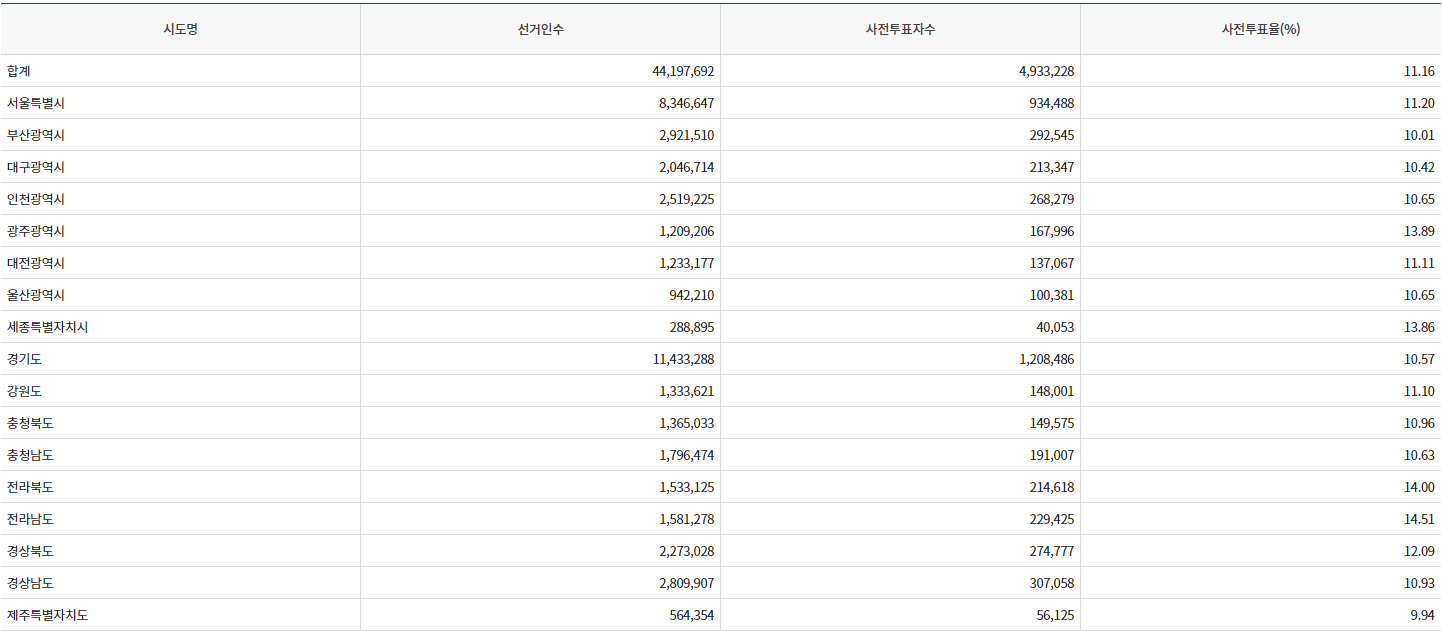
Task: Click the 사전투표율(%) column header
Action: (1260, 29)
